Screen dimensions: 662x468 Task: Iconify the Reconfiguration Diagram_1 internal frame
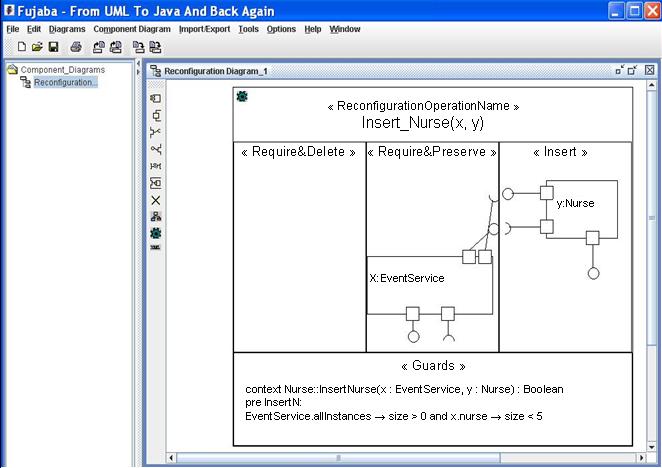(x=620, y=70)
